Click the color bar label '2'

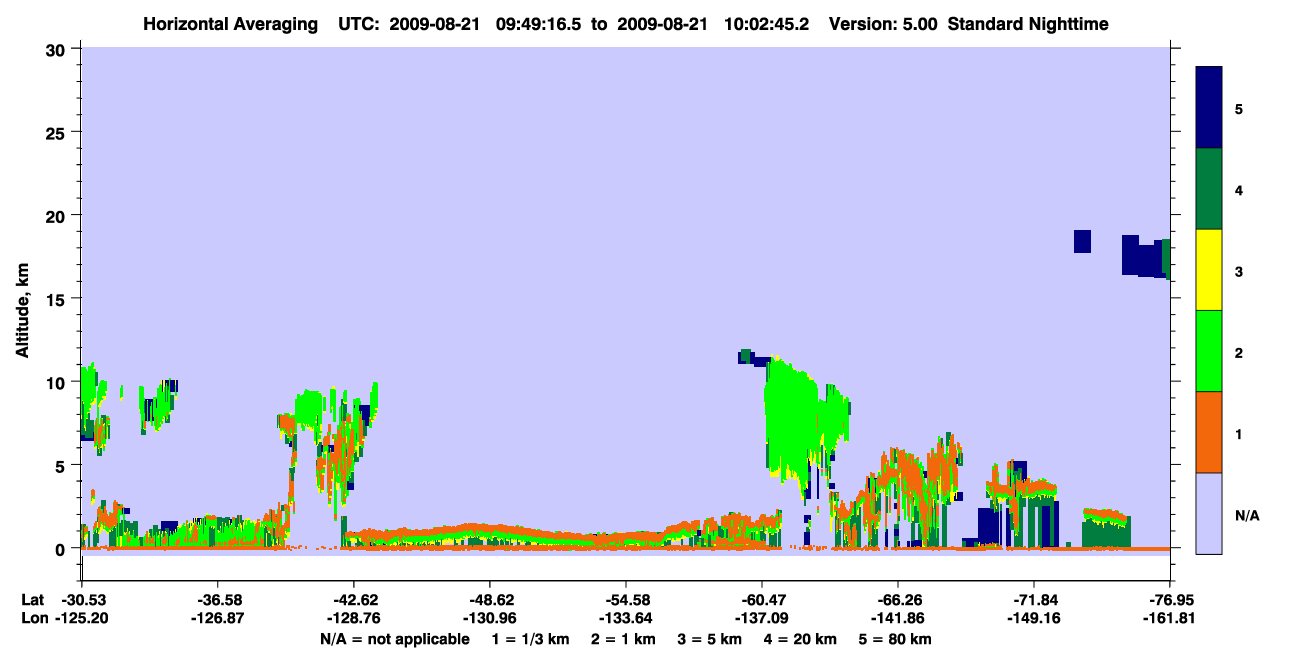coord(1239,352)
